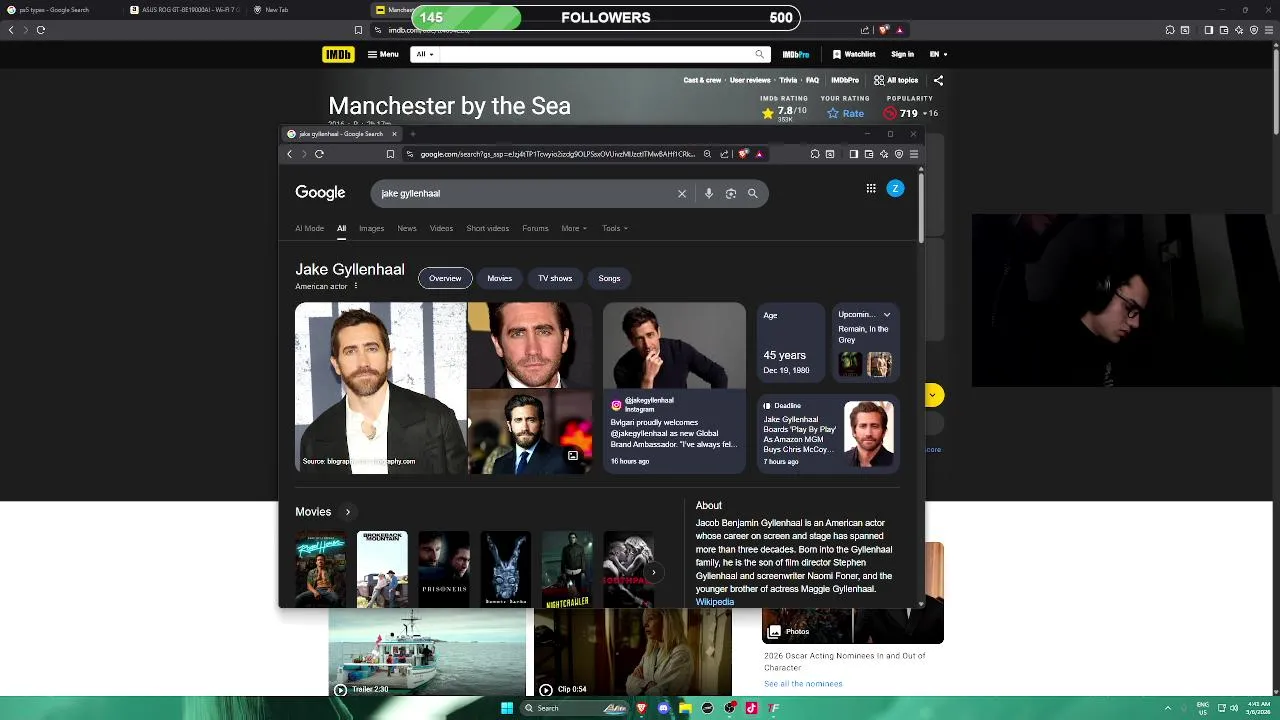The image size is (1280, 720).
Task: Switch to the News results tab
Action: [407, 228]
